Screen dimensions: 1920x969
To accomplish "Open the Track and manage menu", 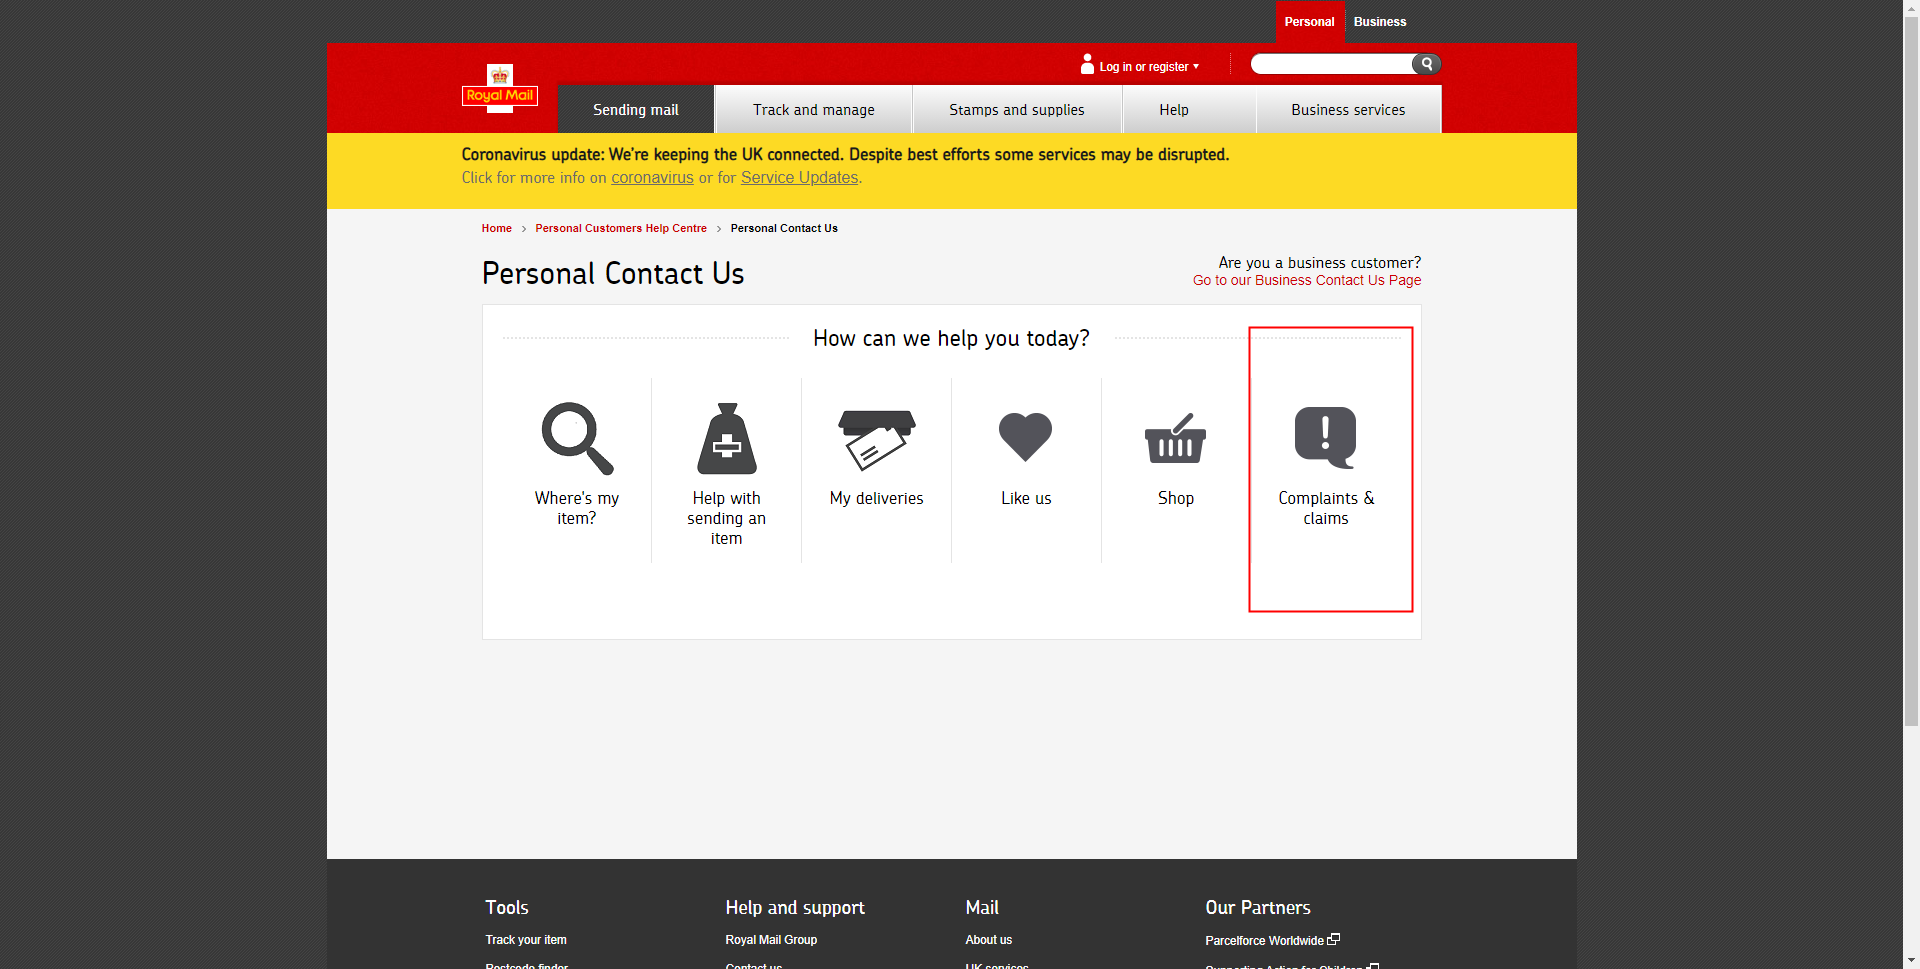I will point(813,110).
